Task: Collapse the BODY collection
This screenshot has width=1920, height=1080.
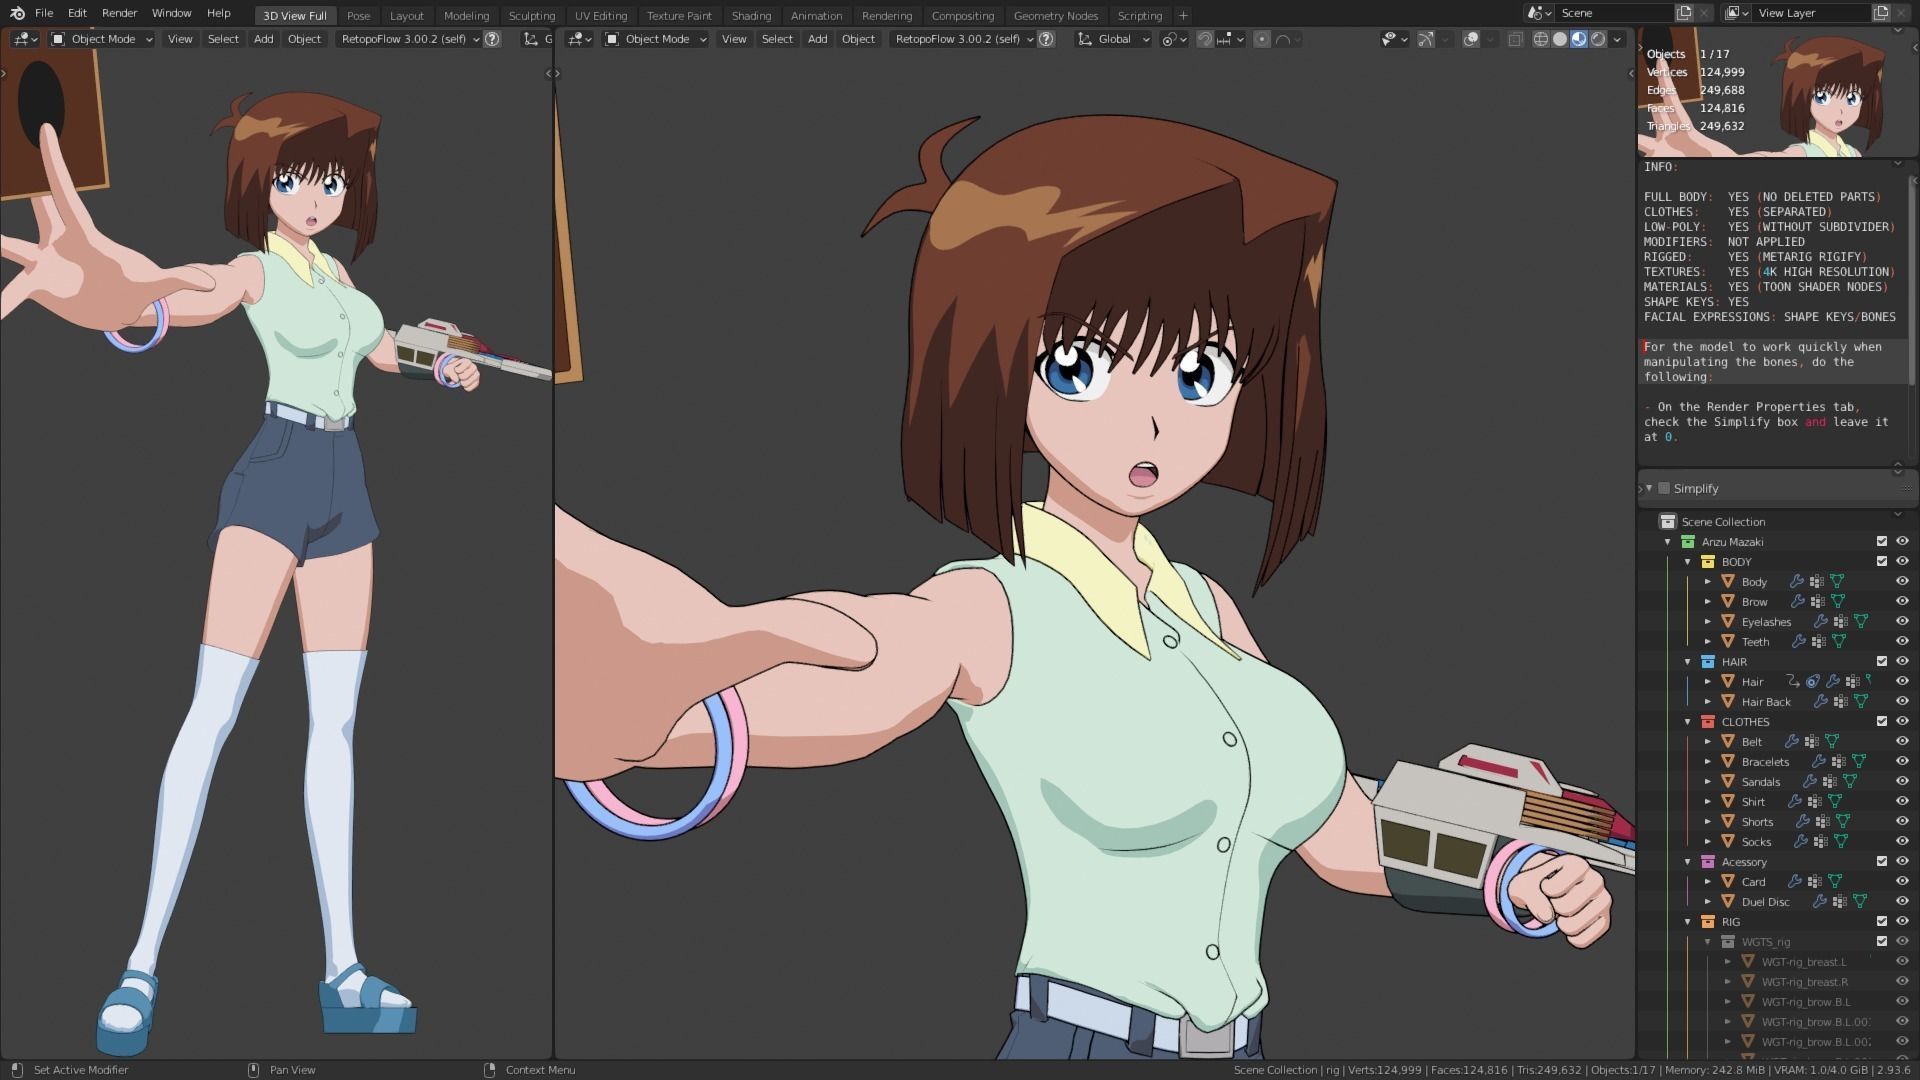Action: tap(1688, 562)
